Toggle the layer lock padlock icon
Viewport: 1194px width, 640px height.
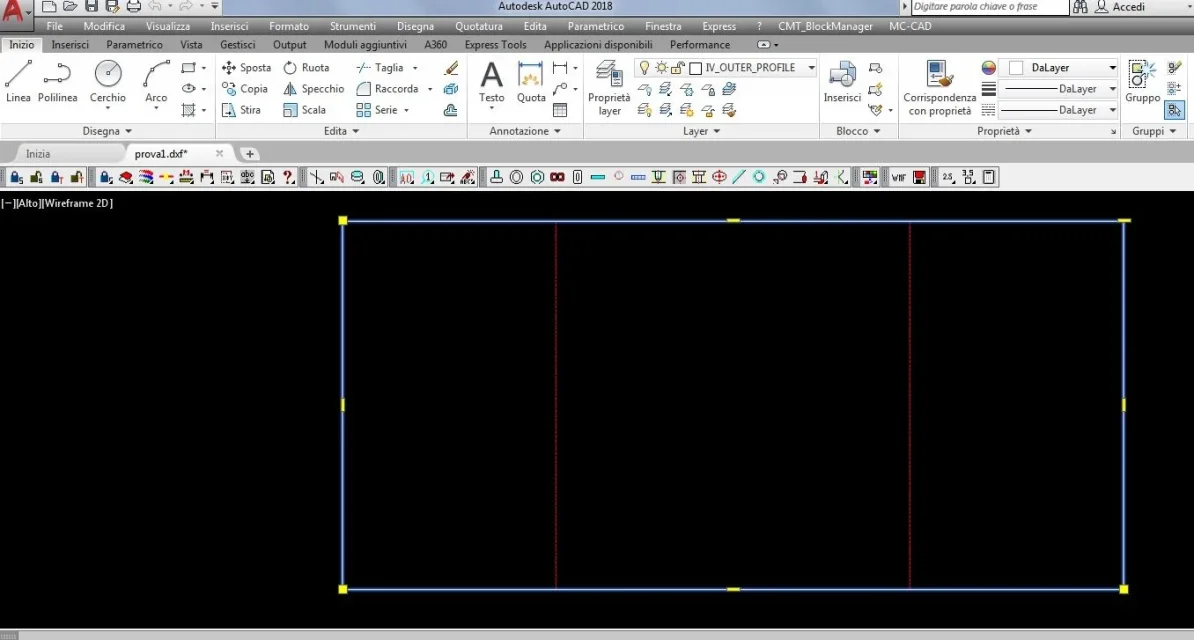tap(677, 68)
